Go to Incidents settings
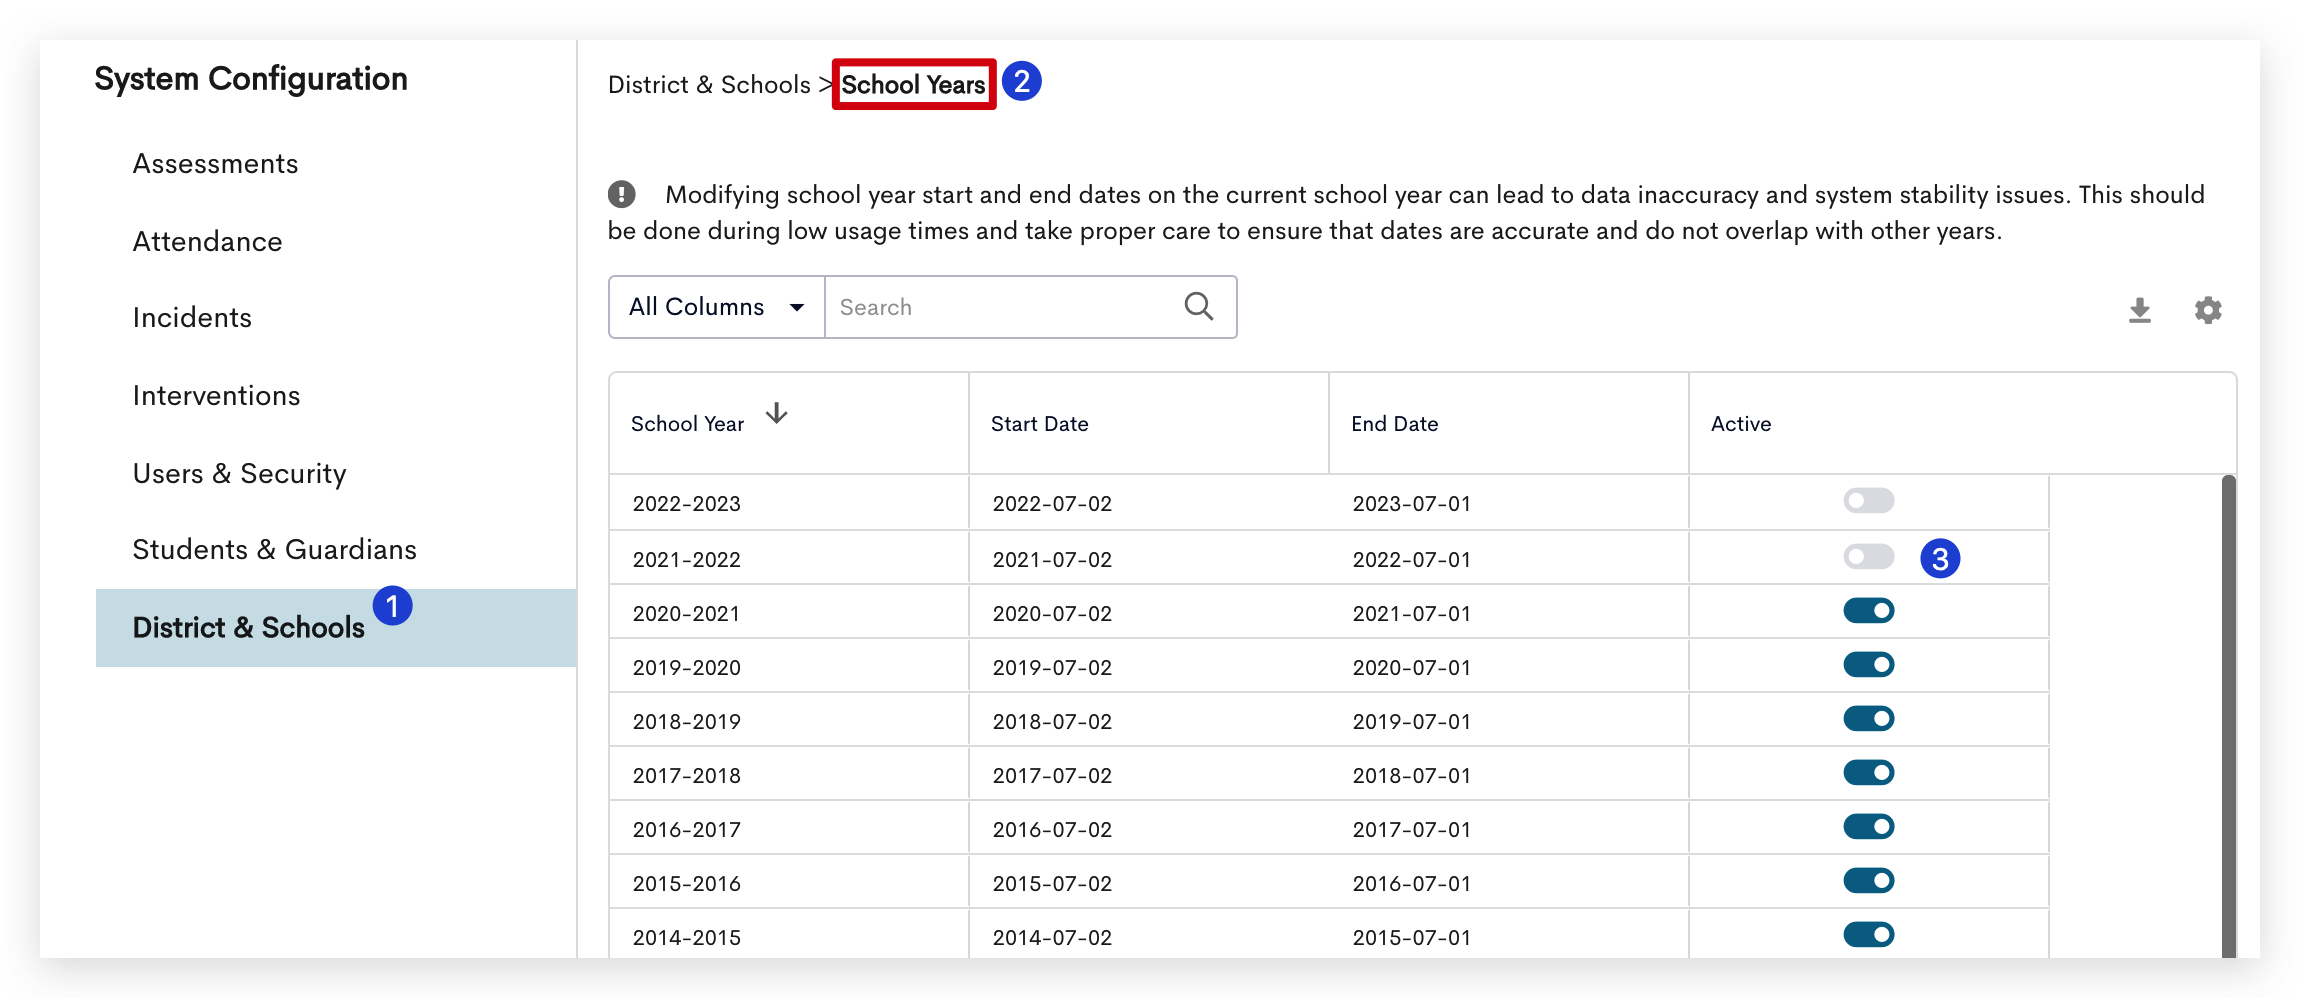Image resolution: width=2300 pixels, height=998 pixels. tap(192, 318)
